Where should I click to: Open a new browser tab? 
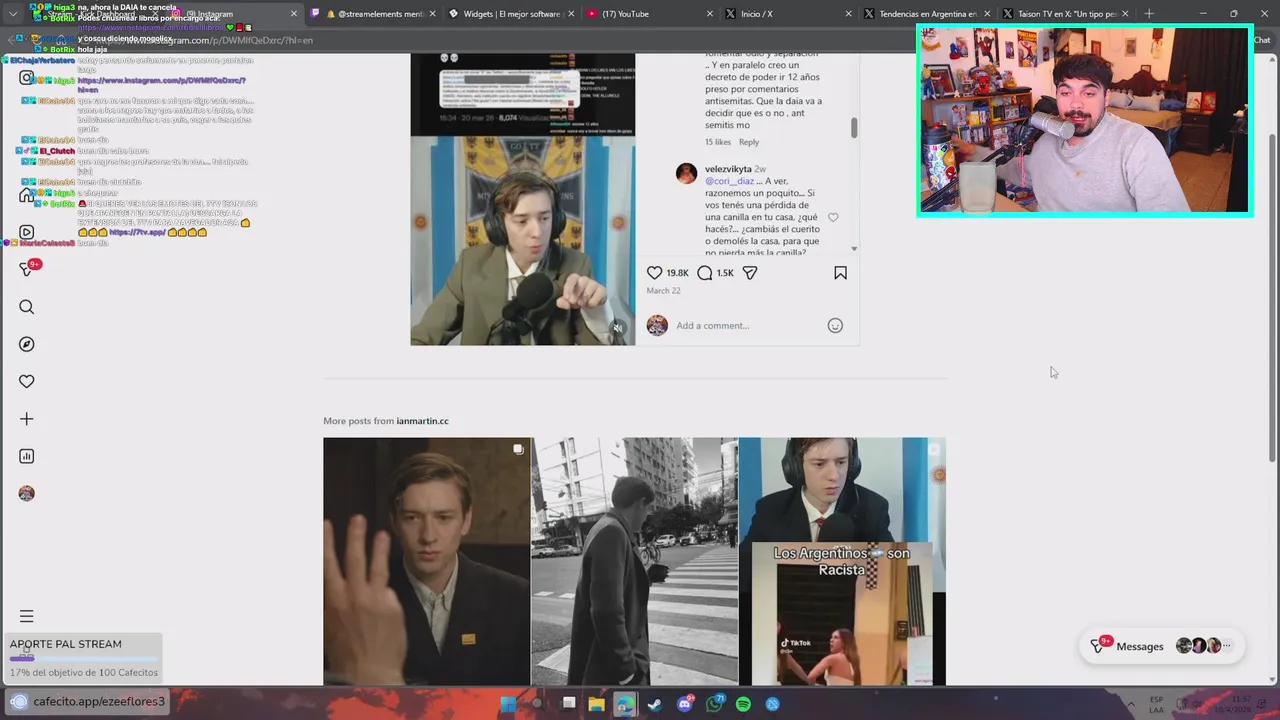[1149, 14]
